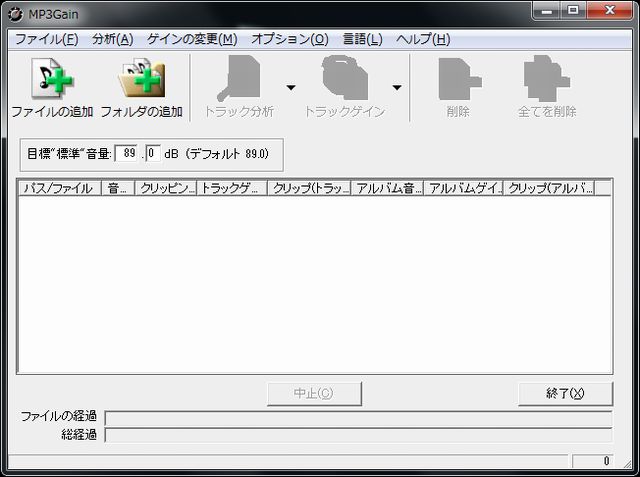Open the ヘルプ(H) menu

(x=423, y=39)
